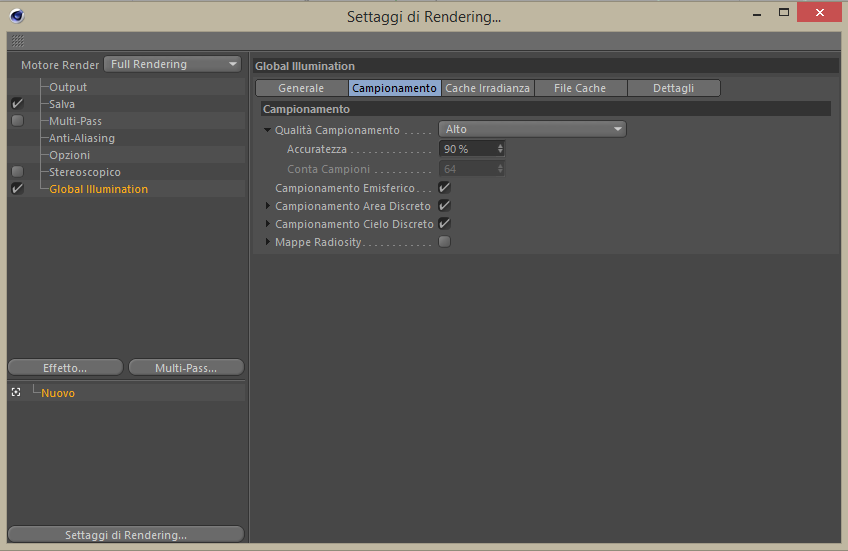Expand the Mappe Radiosity arrow

point(268,242)
